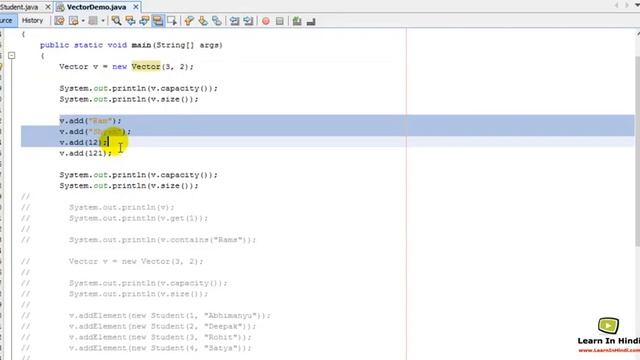Screen dimensions: 640x360
Task: Jump to Next Bookmark icon
Action: click(x=203, y=21)
